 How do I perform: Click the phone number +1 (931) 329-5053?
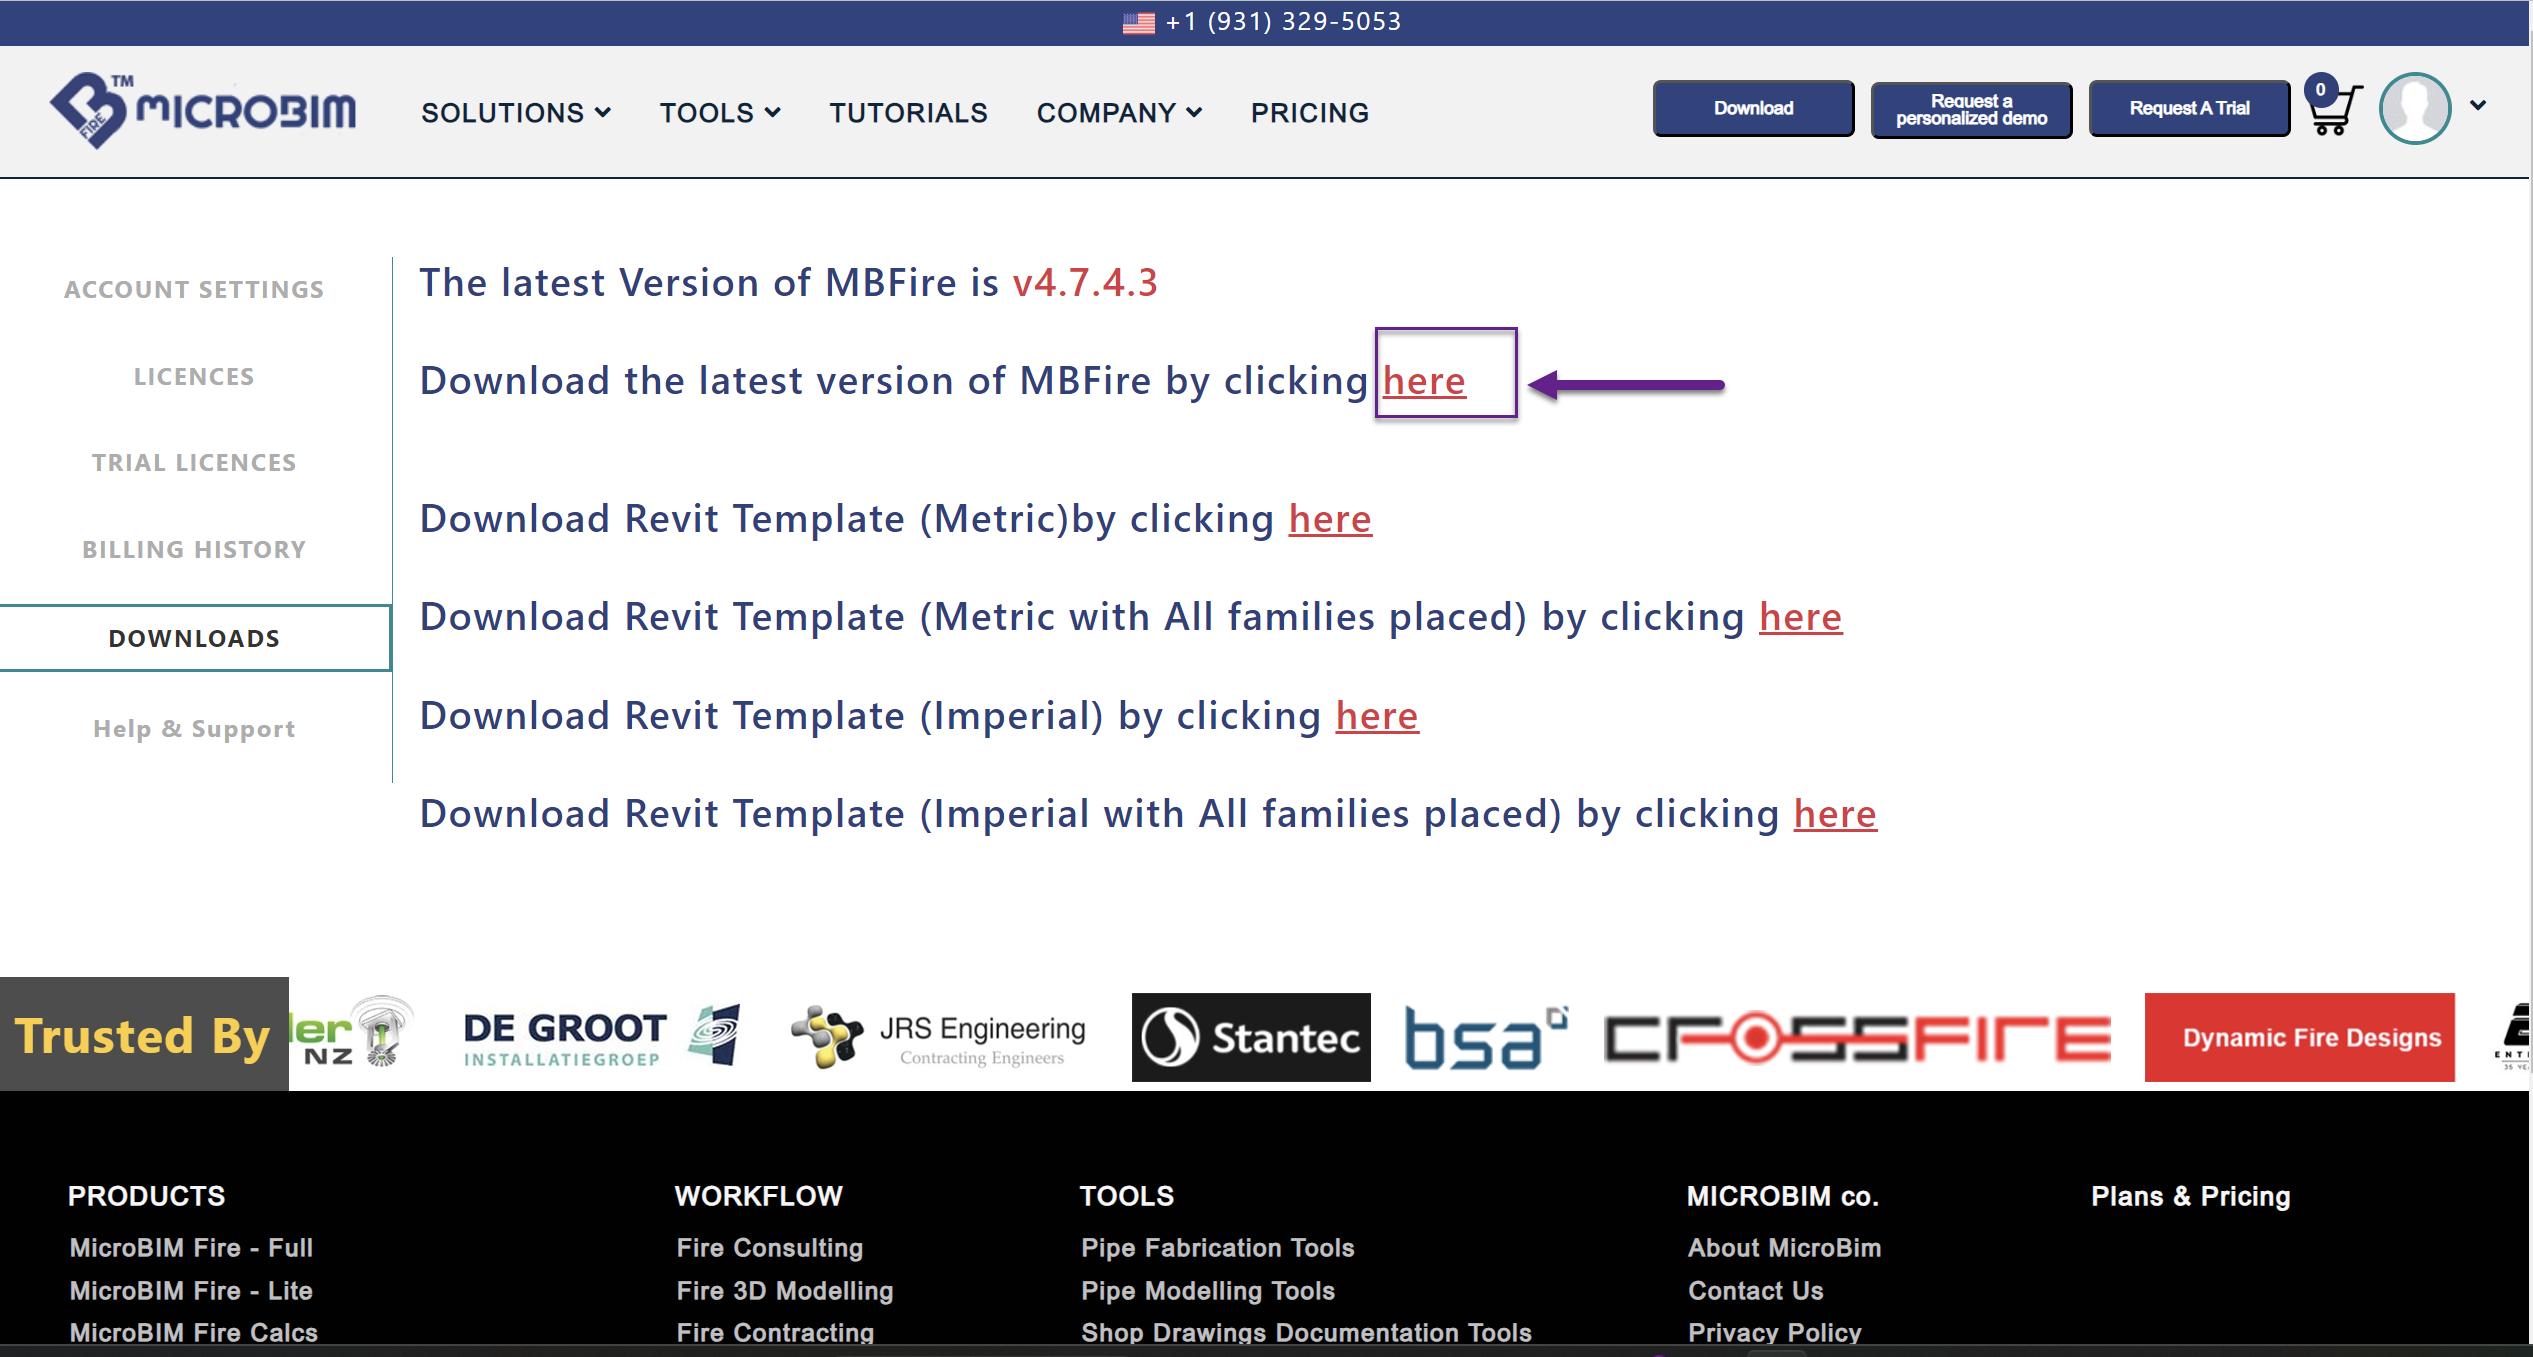pos(1284,22)
